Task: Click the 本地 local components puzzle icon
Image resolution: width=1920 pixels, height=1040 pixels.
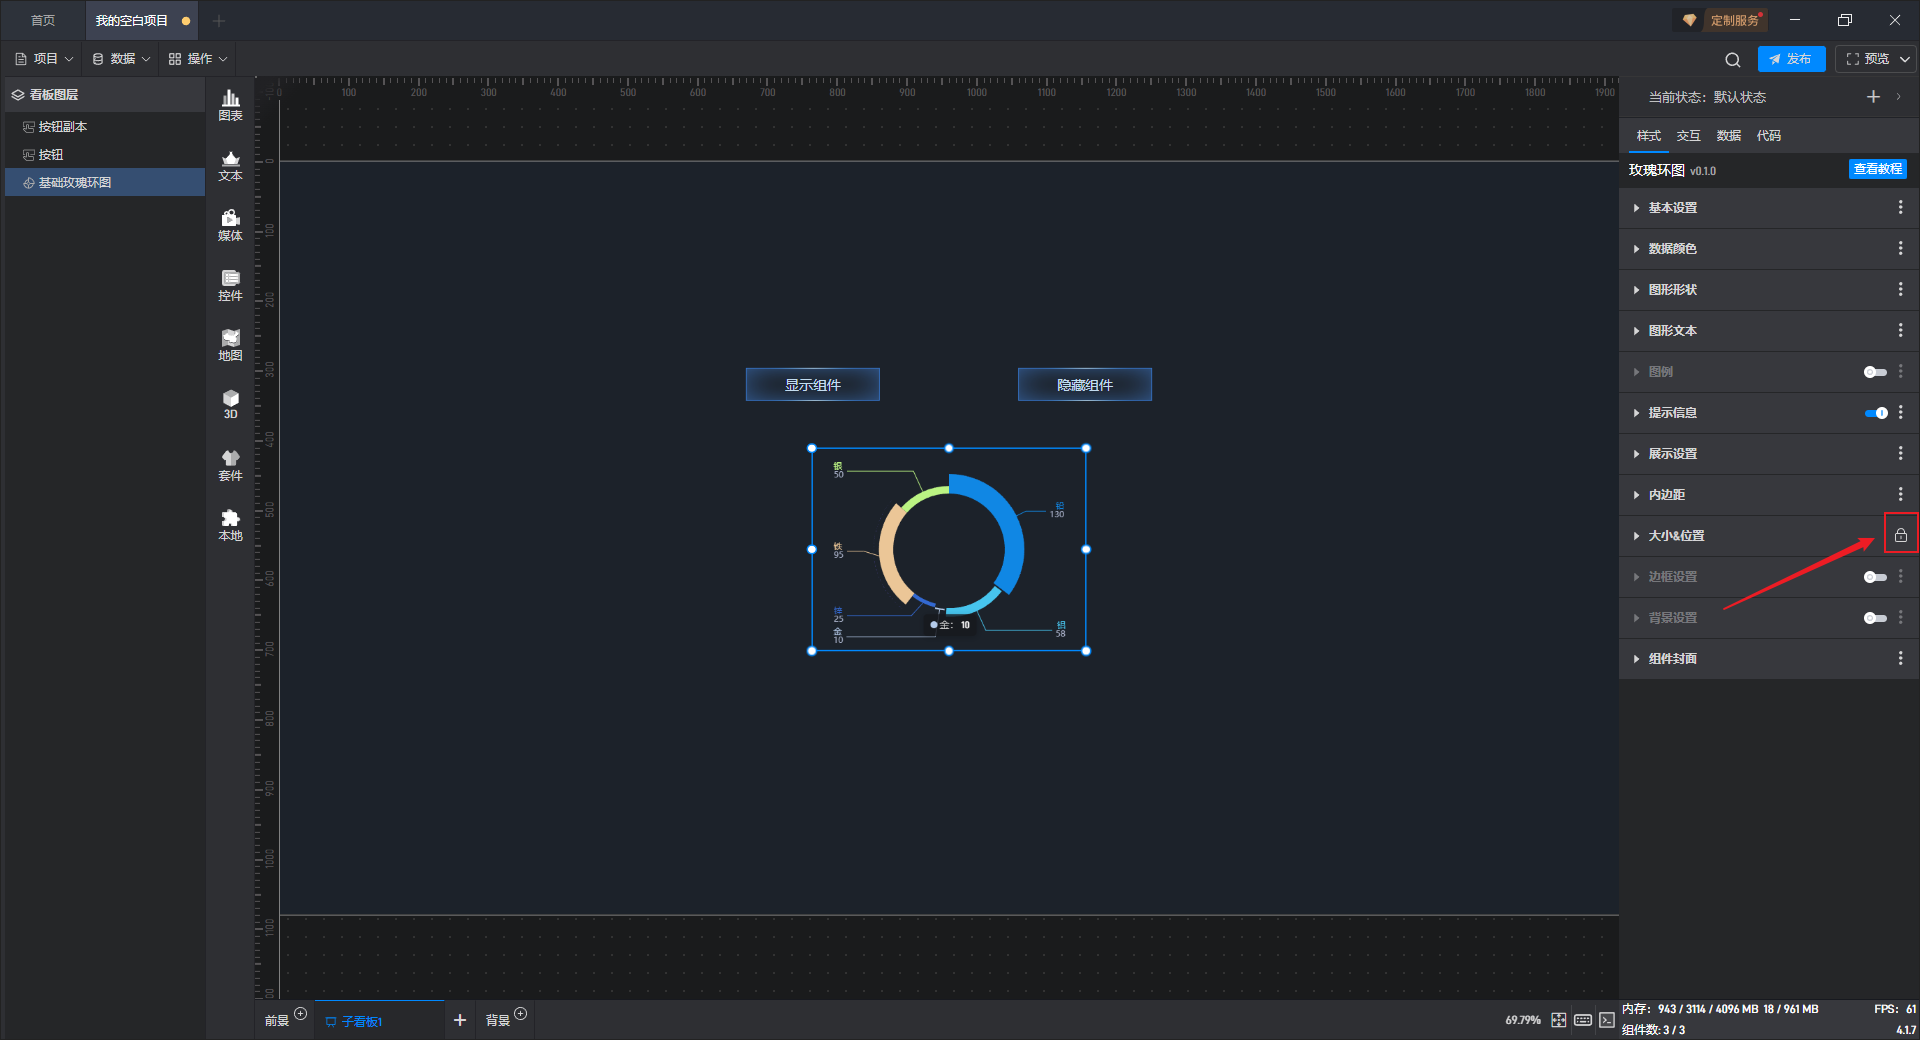Action: pos(230,524)
